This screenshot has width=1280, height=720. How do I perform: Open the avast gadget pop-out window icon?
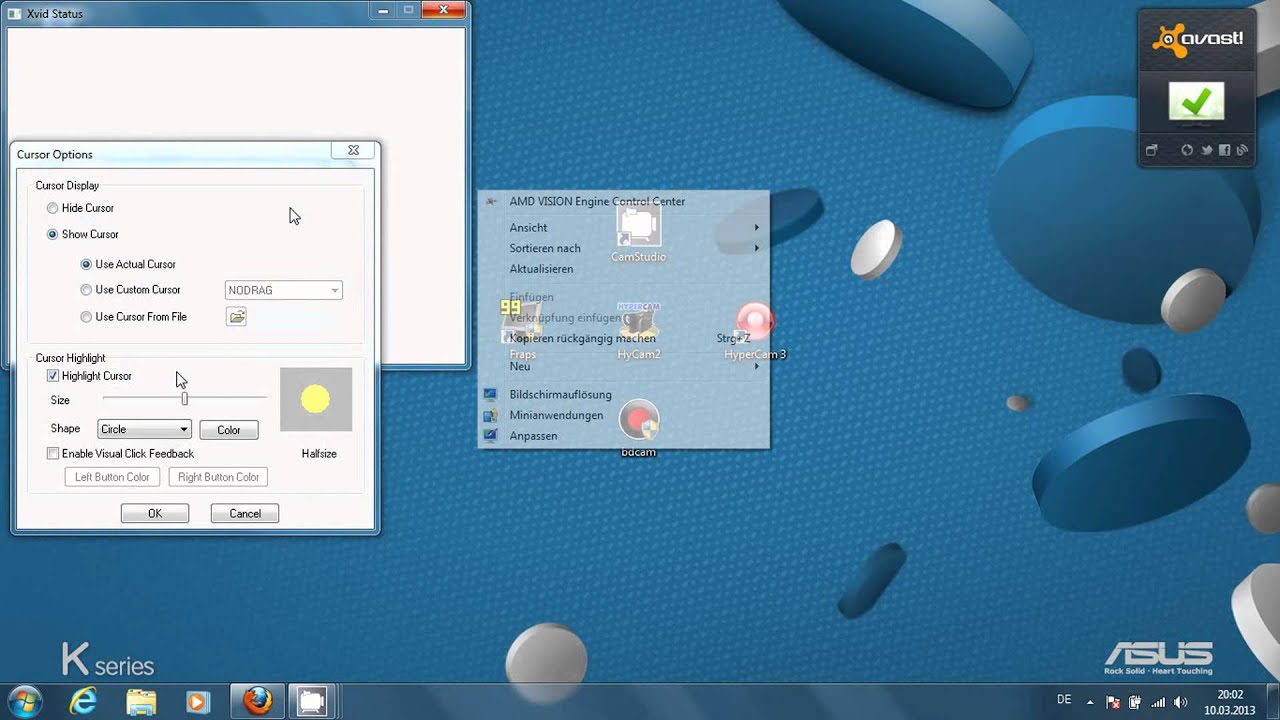[1151, 150]
